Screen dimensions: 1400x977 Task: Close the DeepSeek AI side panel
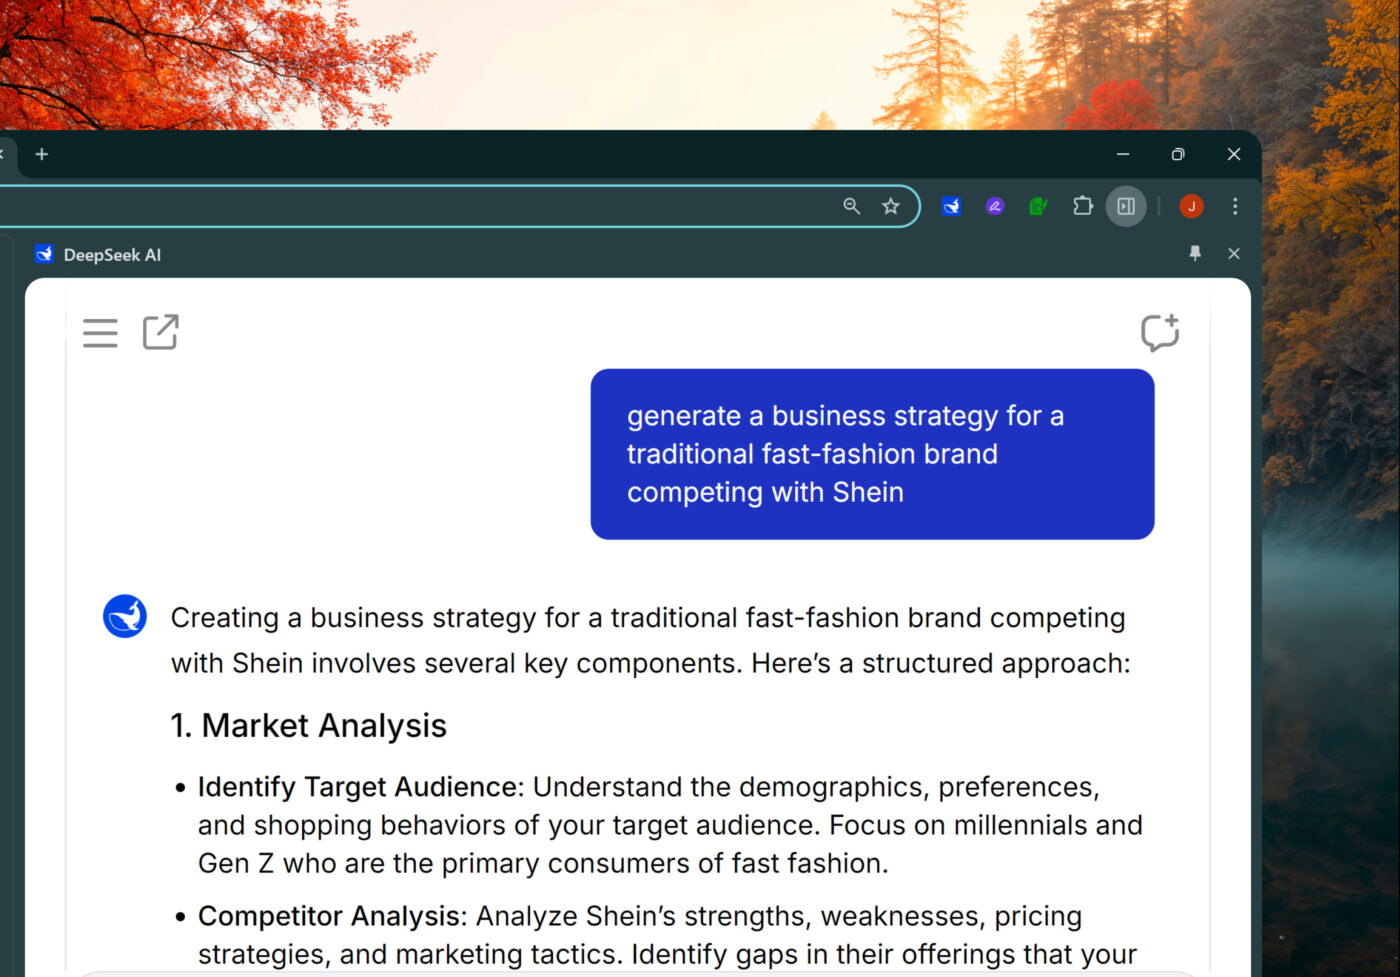[1233, 254]
